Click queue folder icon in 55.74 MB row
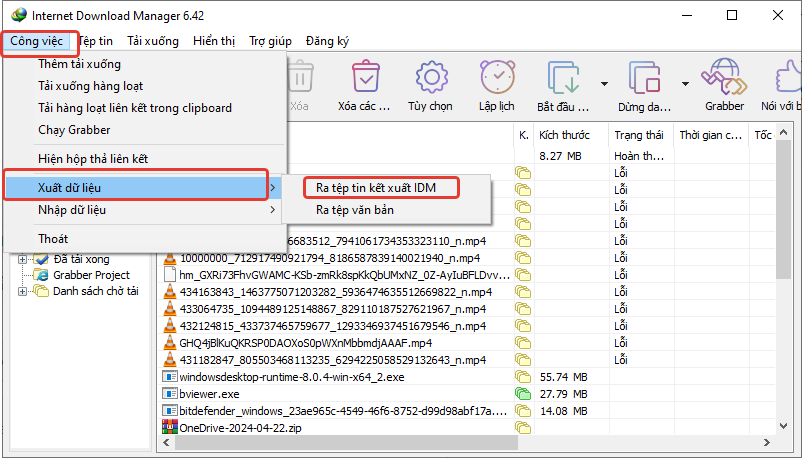 [523, 377]
